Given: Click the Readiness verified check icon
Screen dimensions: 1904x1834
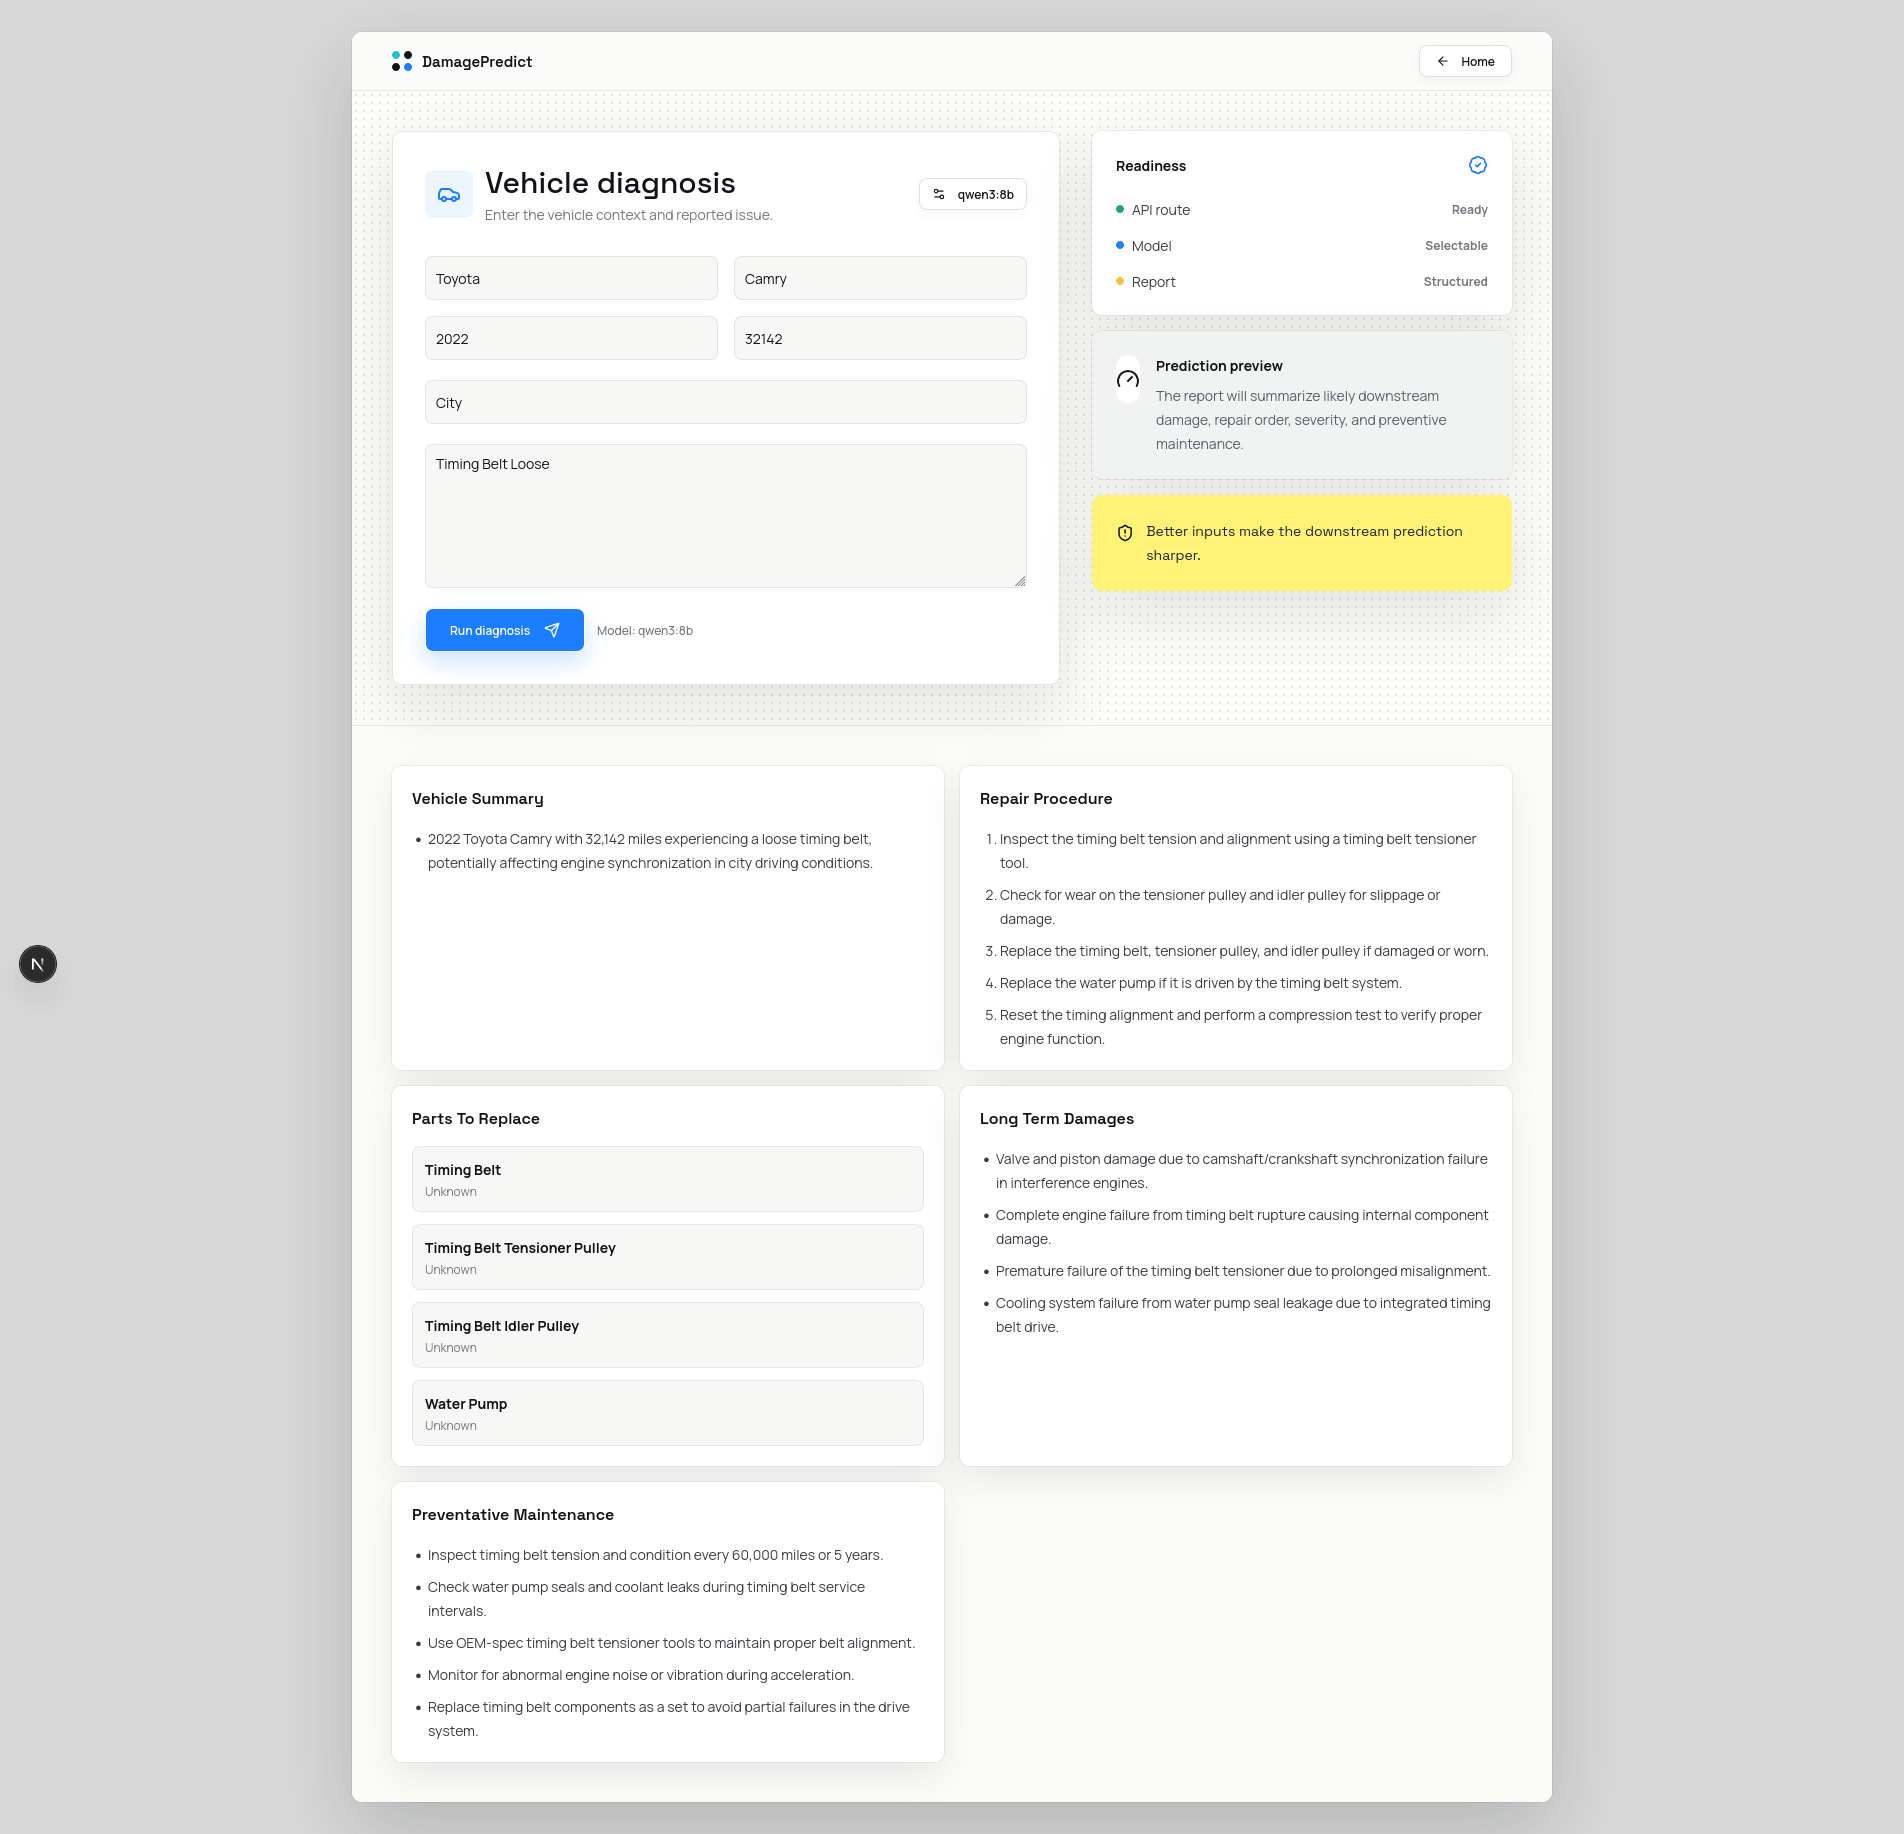Looking at the screenshot, I should 1478,165.
